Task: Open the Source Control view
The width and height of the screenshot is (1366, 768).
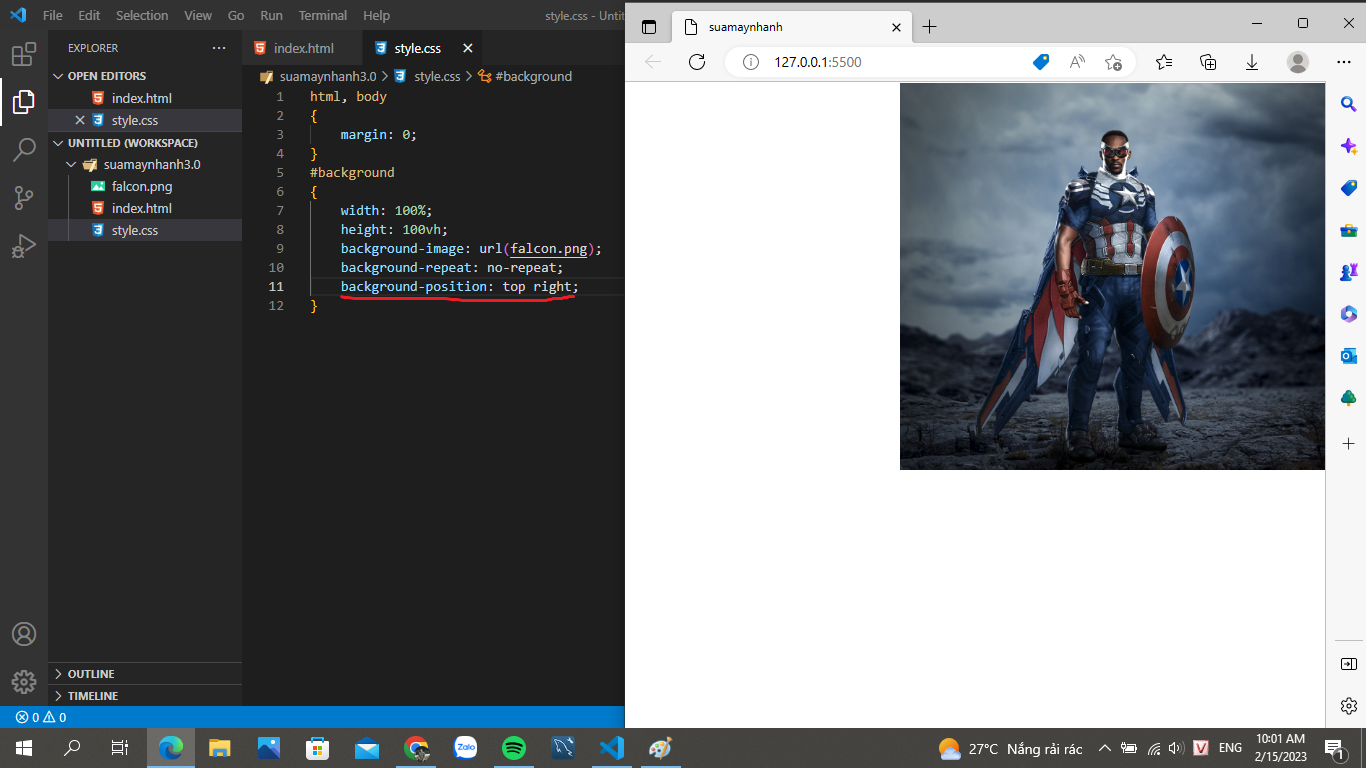Action: click(24, 198)
